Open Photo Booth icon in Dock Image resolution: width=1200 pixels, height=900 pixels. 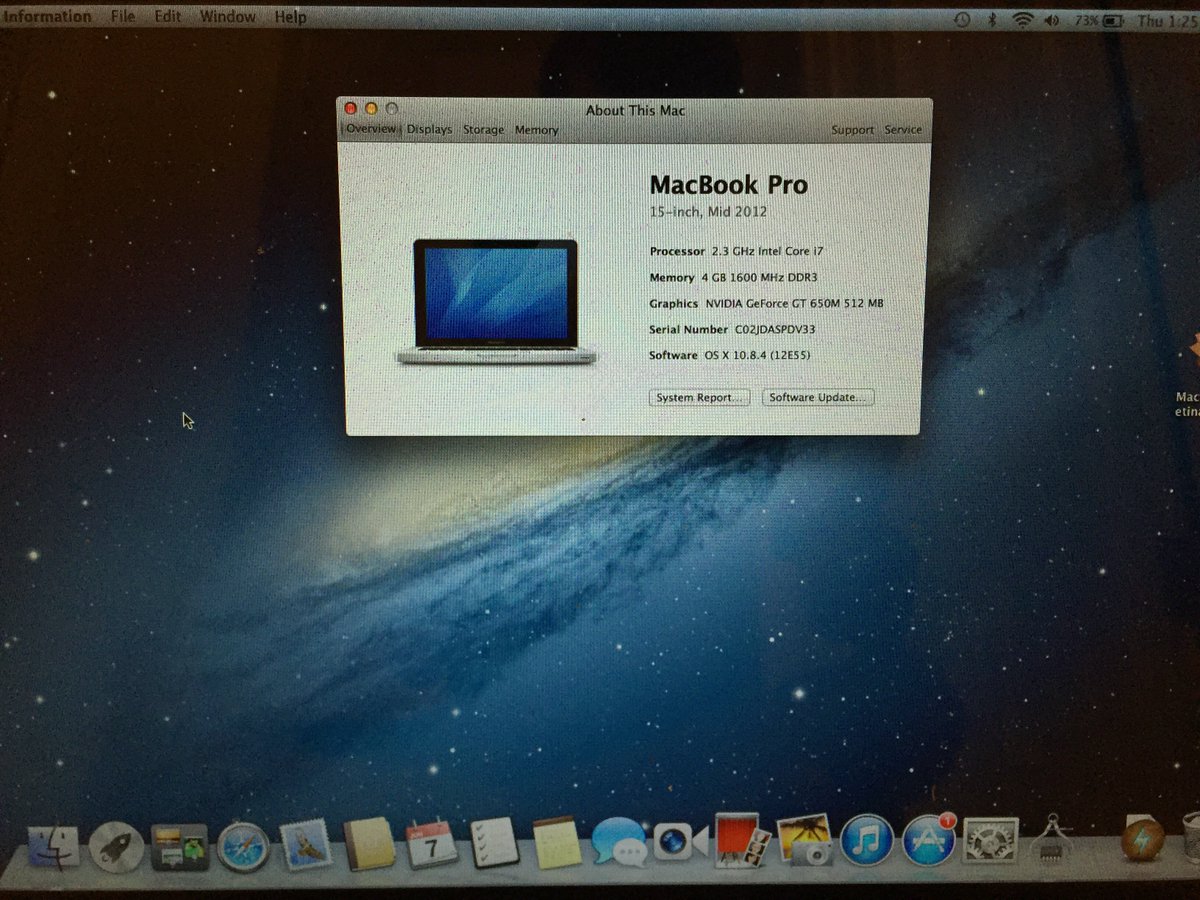pyautogui.click(x=743, y=840)
